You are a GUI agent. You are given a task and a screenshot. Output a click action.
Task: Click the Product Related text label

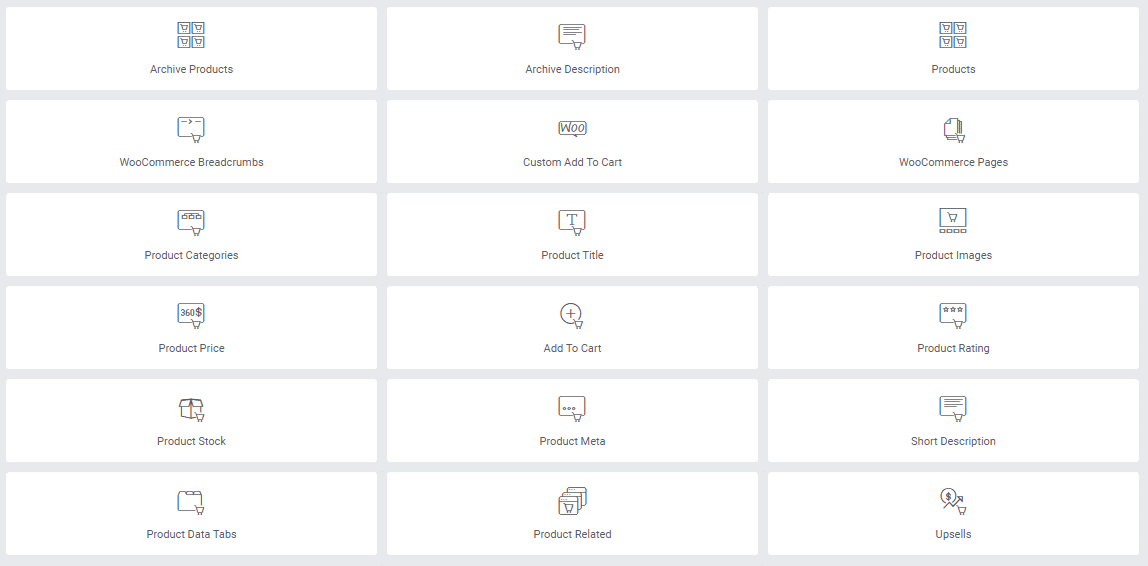(573, 535)
